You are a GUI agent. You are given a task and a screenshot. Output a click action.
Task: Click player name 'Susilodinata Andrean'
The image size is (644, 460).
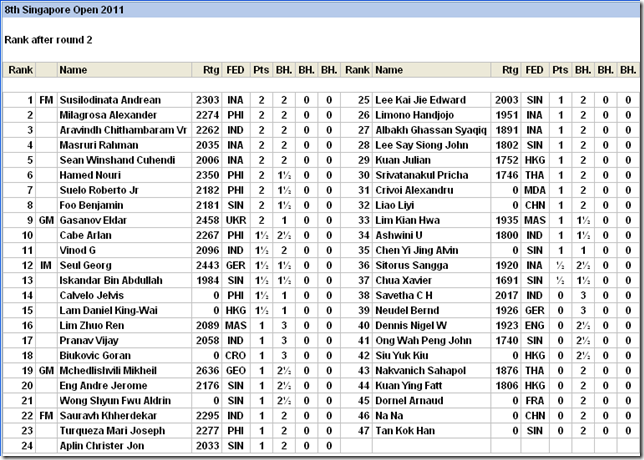[x=110, y=100]
